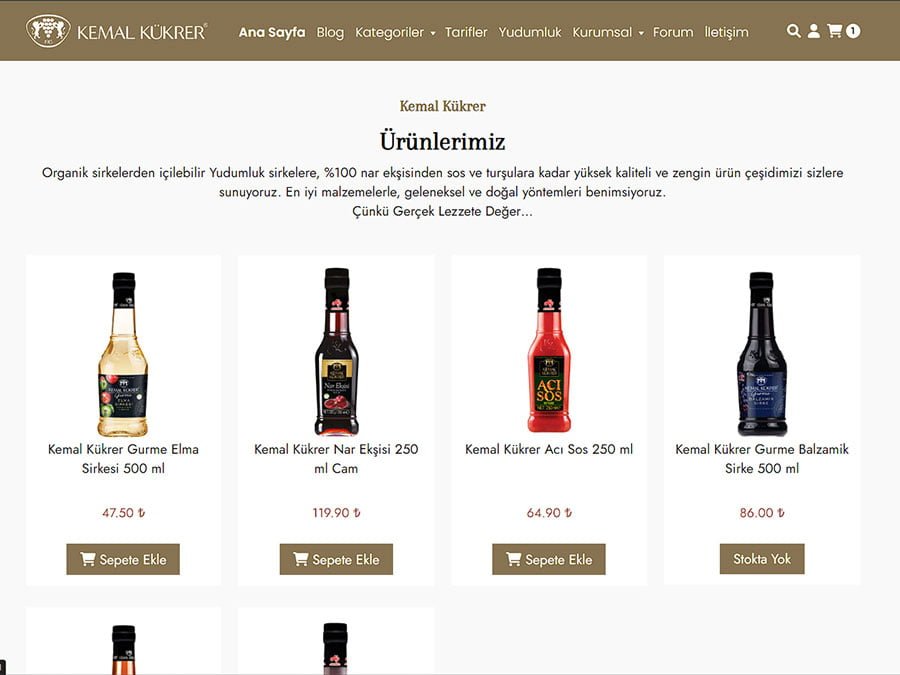Add Acı Sos 250 ml to cart

pos(549,559)
